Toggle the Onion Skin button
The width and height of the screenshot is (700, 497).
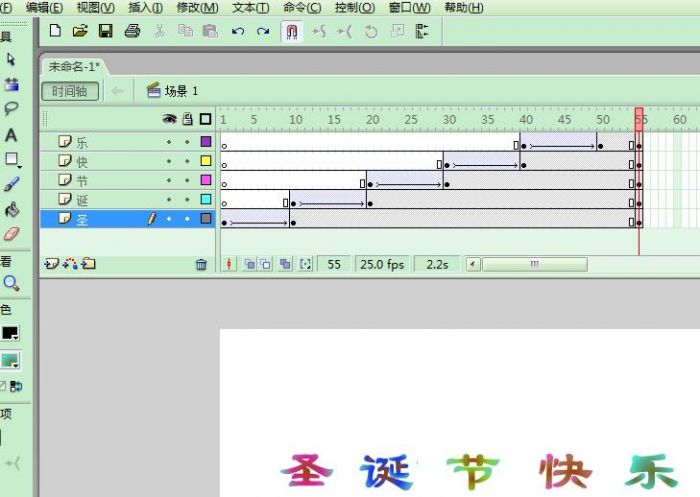pyautogui.click(x=250, y=264)
